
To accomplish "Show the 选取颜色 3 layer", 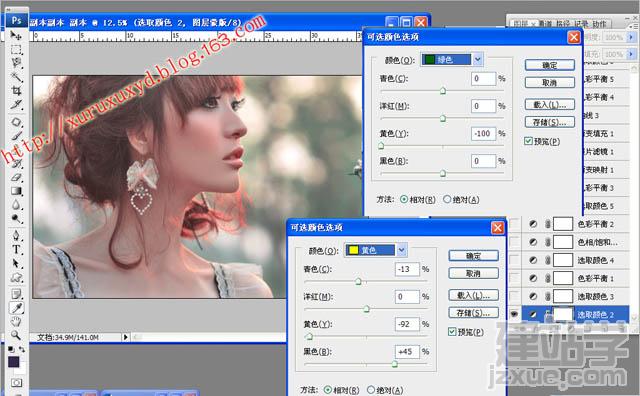I will [514, 296].
